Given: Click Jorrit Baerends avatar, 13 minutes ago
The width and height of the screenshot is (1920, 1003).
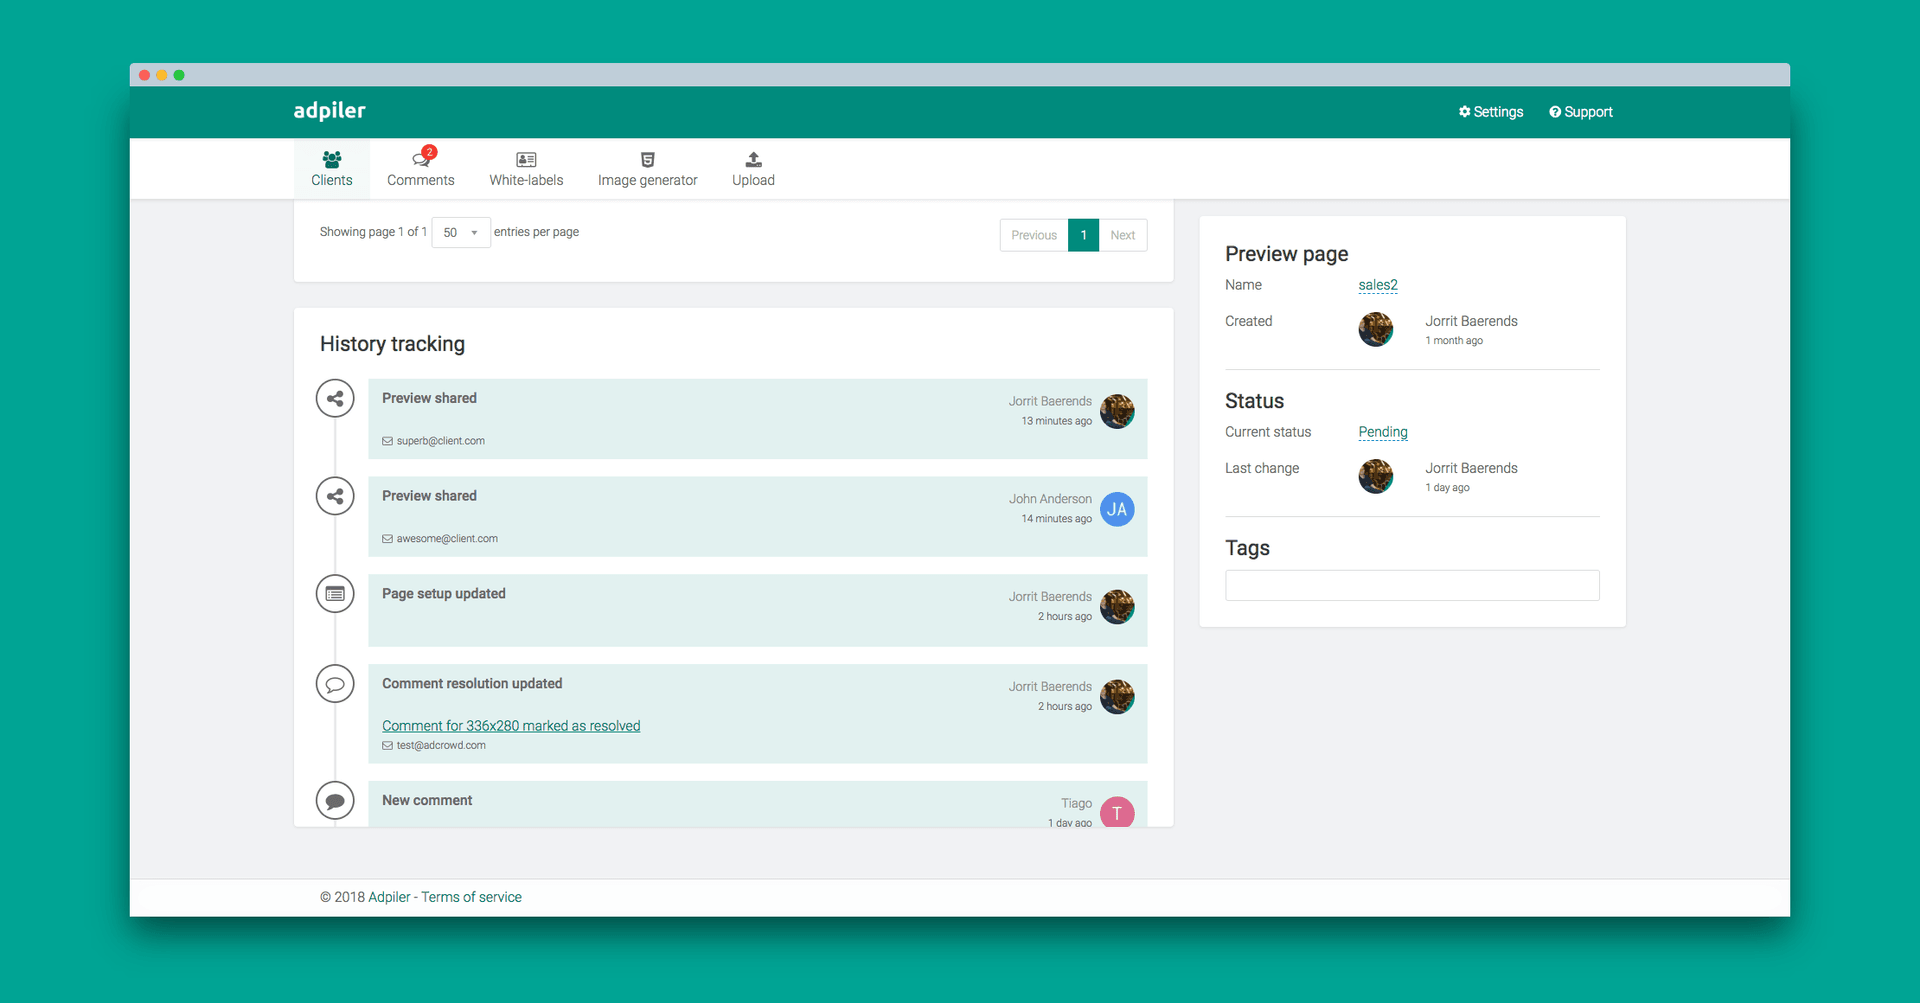Looking at the screenshot, I should click(1117, 411).
